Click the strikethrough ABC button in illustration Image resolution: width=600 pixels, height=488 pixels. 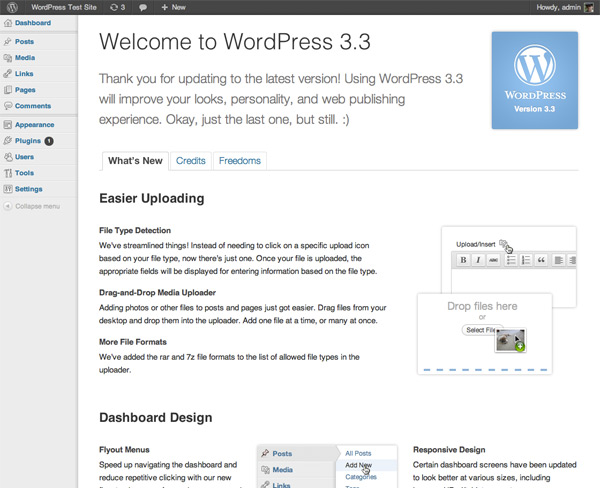tap(494, 260)
